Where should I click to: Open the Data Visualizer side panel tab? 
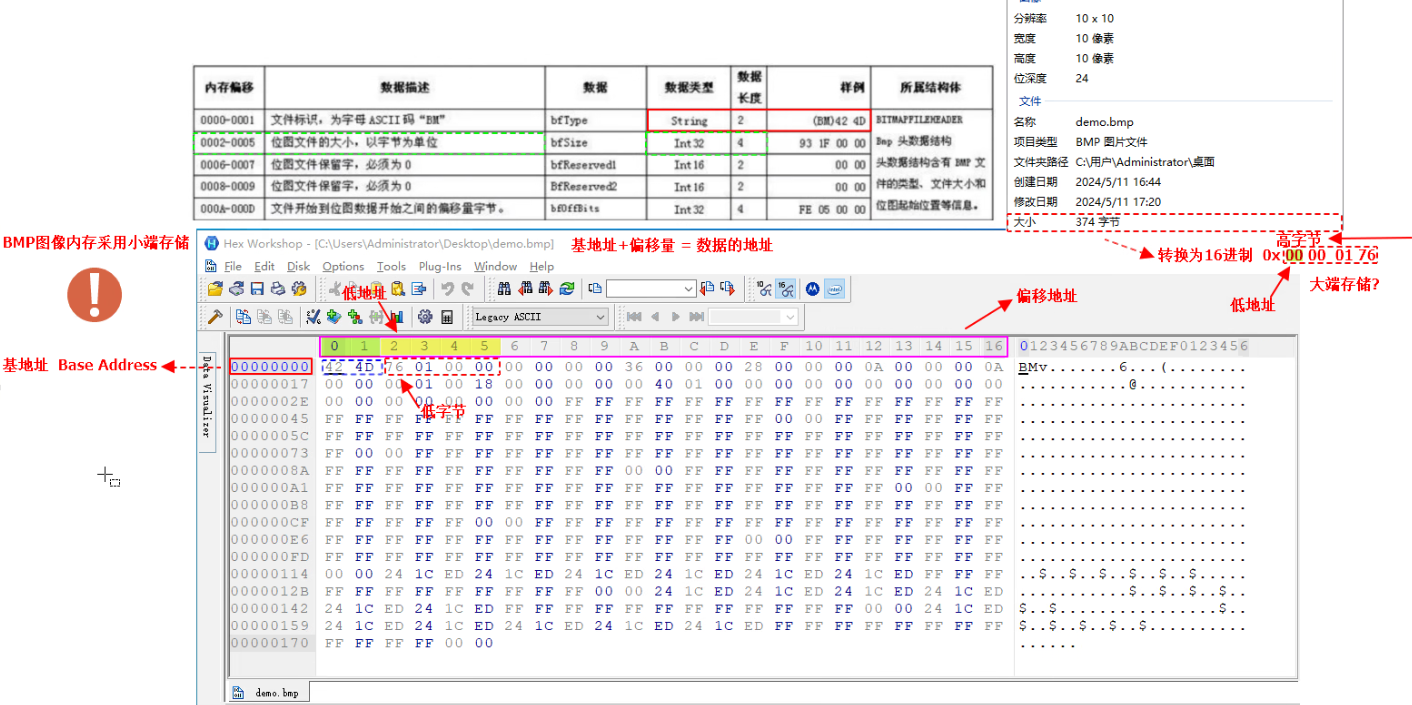coord(207,396)
